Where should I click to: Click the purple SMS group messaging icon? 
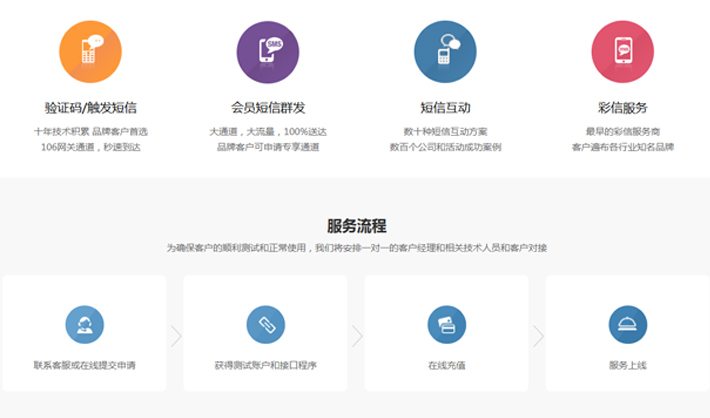[268, 52]
